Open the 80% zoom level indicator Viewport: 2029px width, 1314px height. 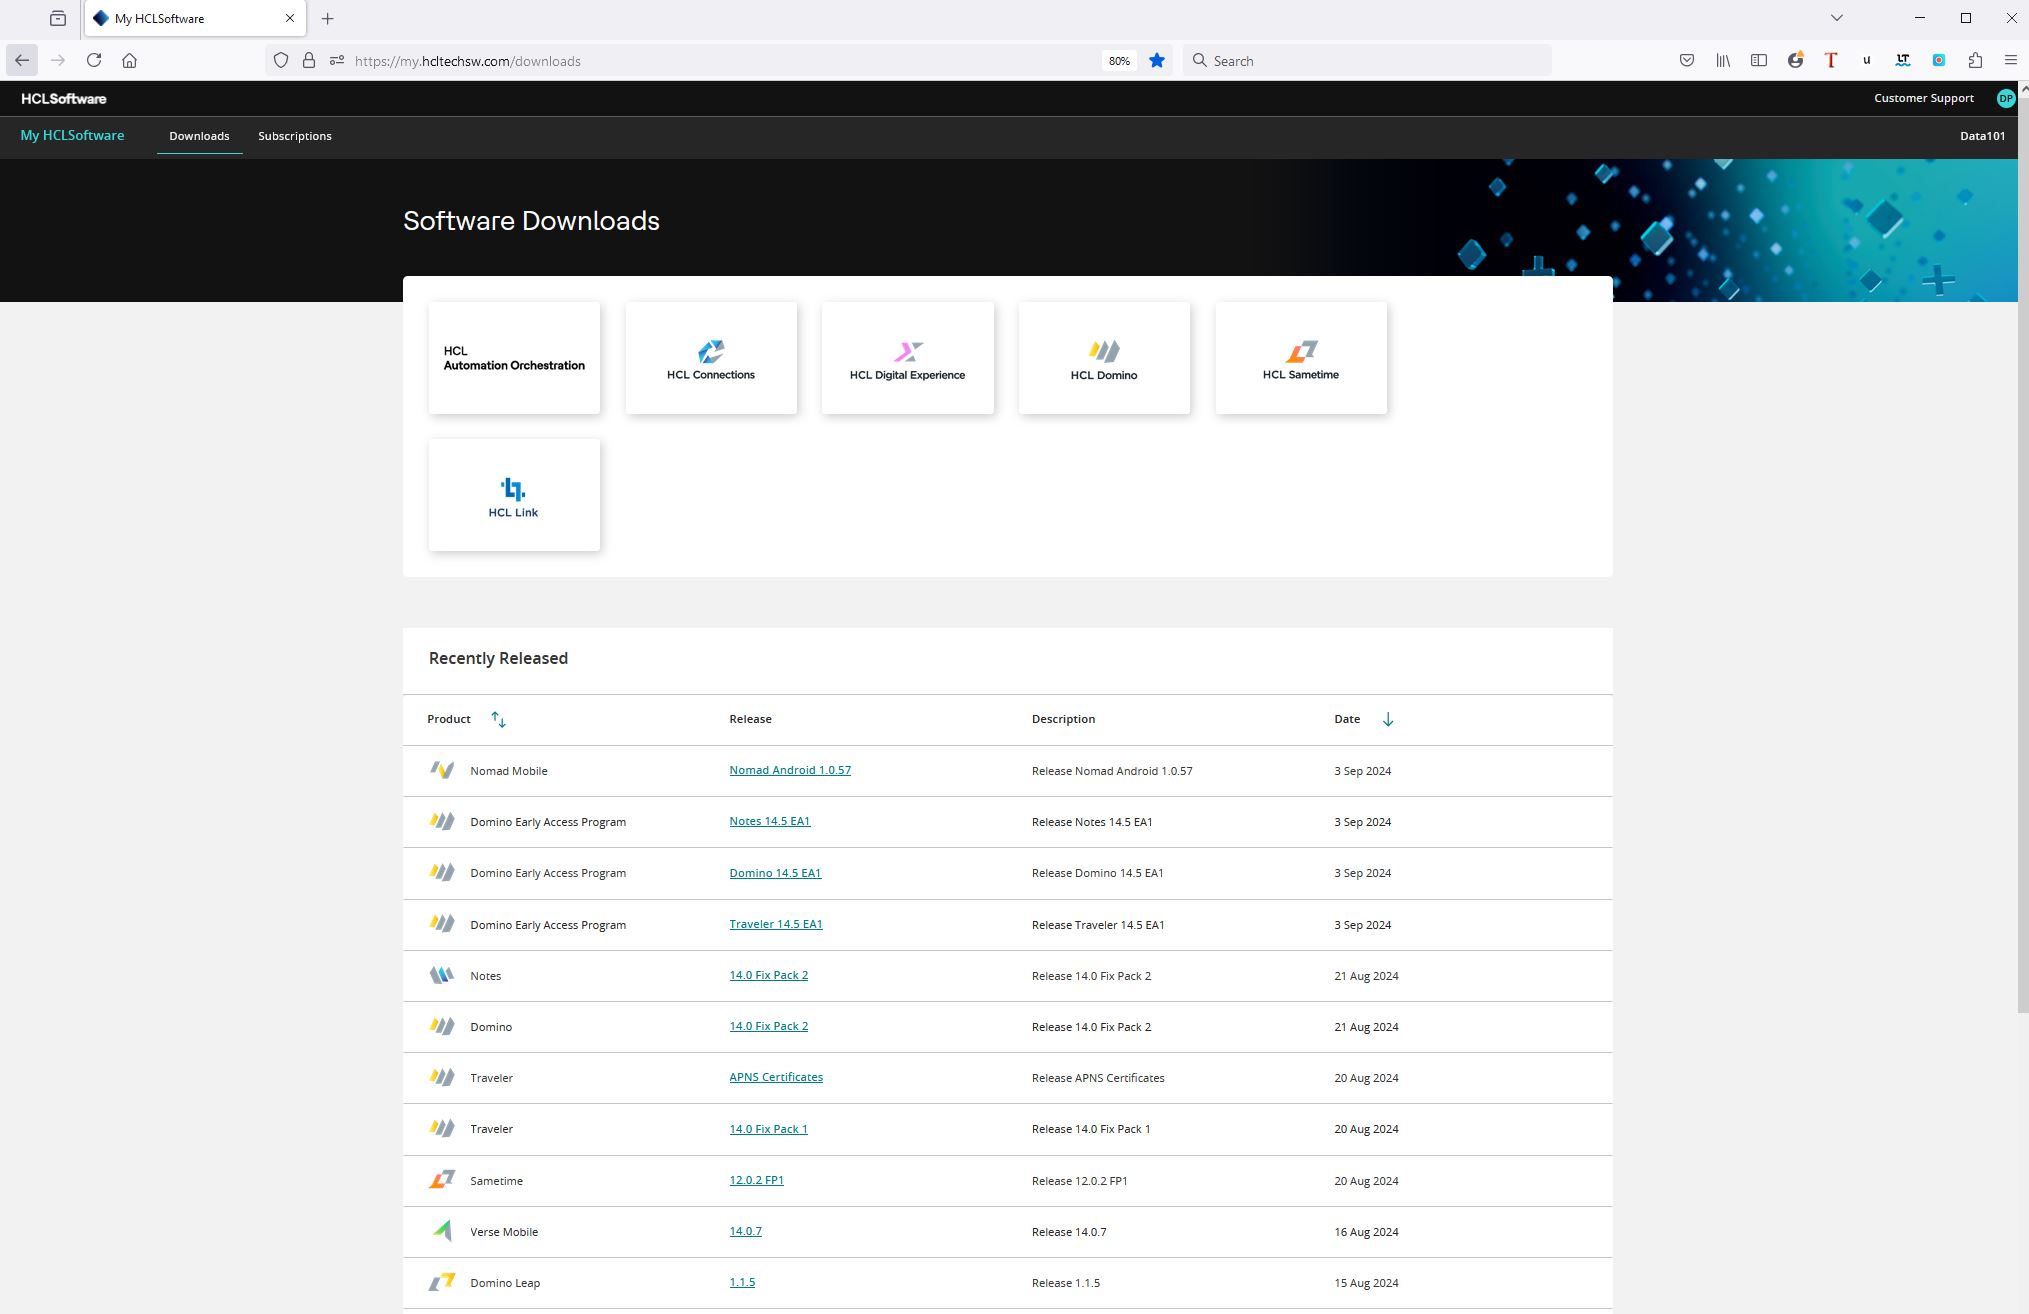[x=1119, y=61]
